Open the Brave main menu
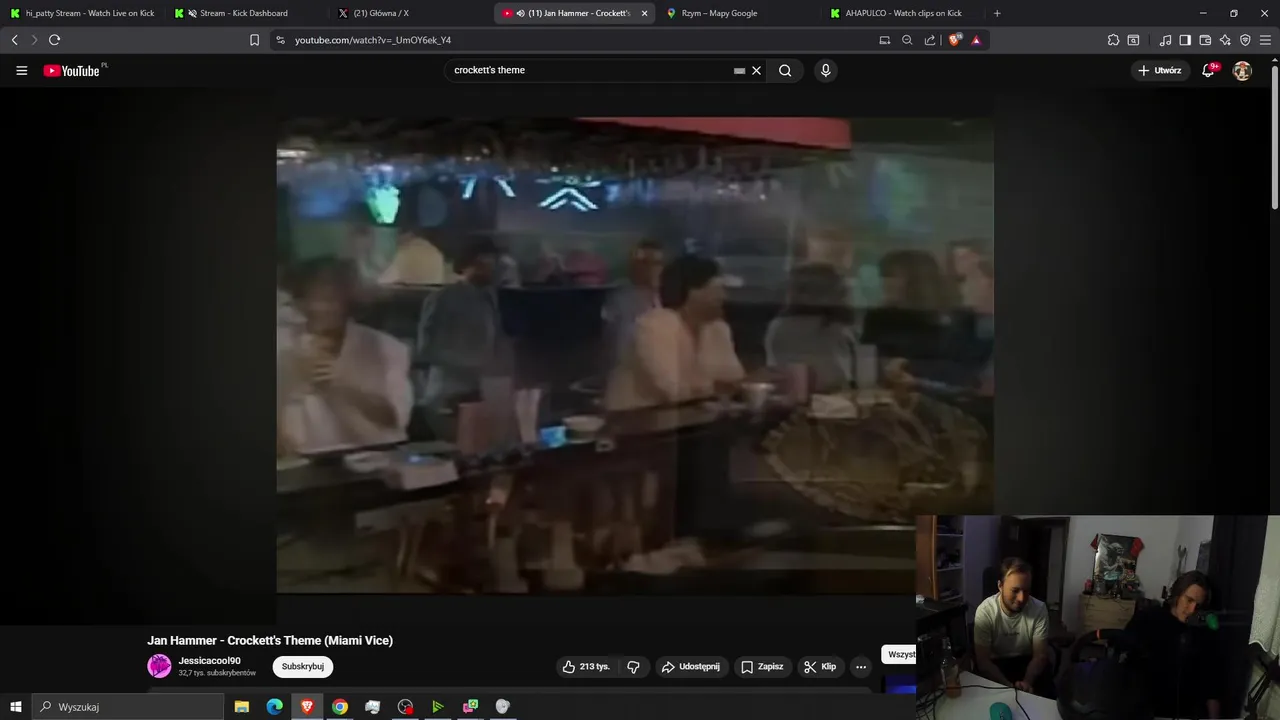 pyautogui.click(x=1266, y=40)
